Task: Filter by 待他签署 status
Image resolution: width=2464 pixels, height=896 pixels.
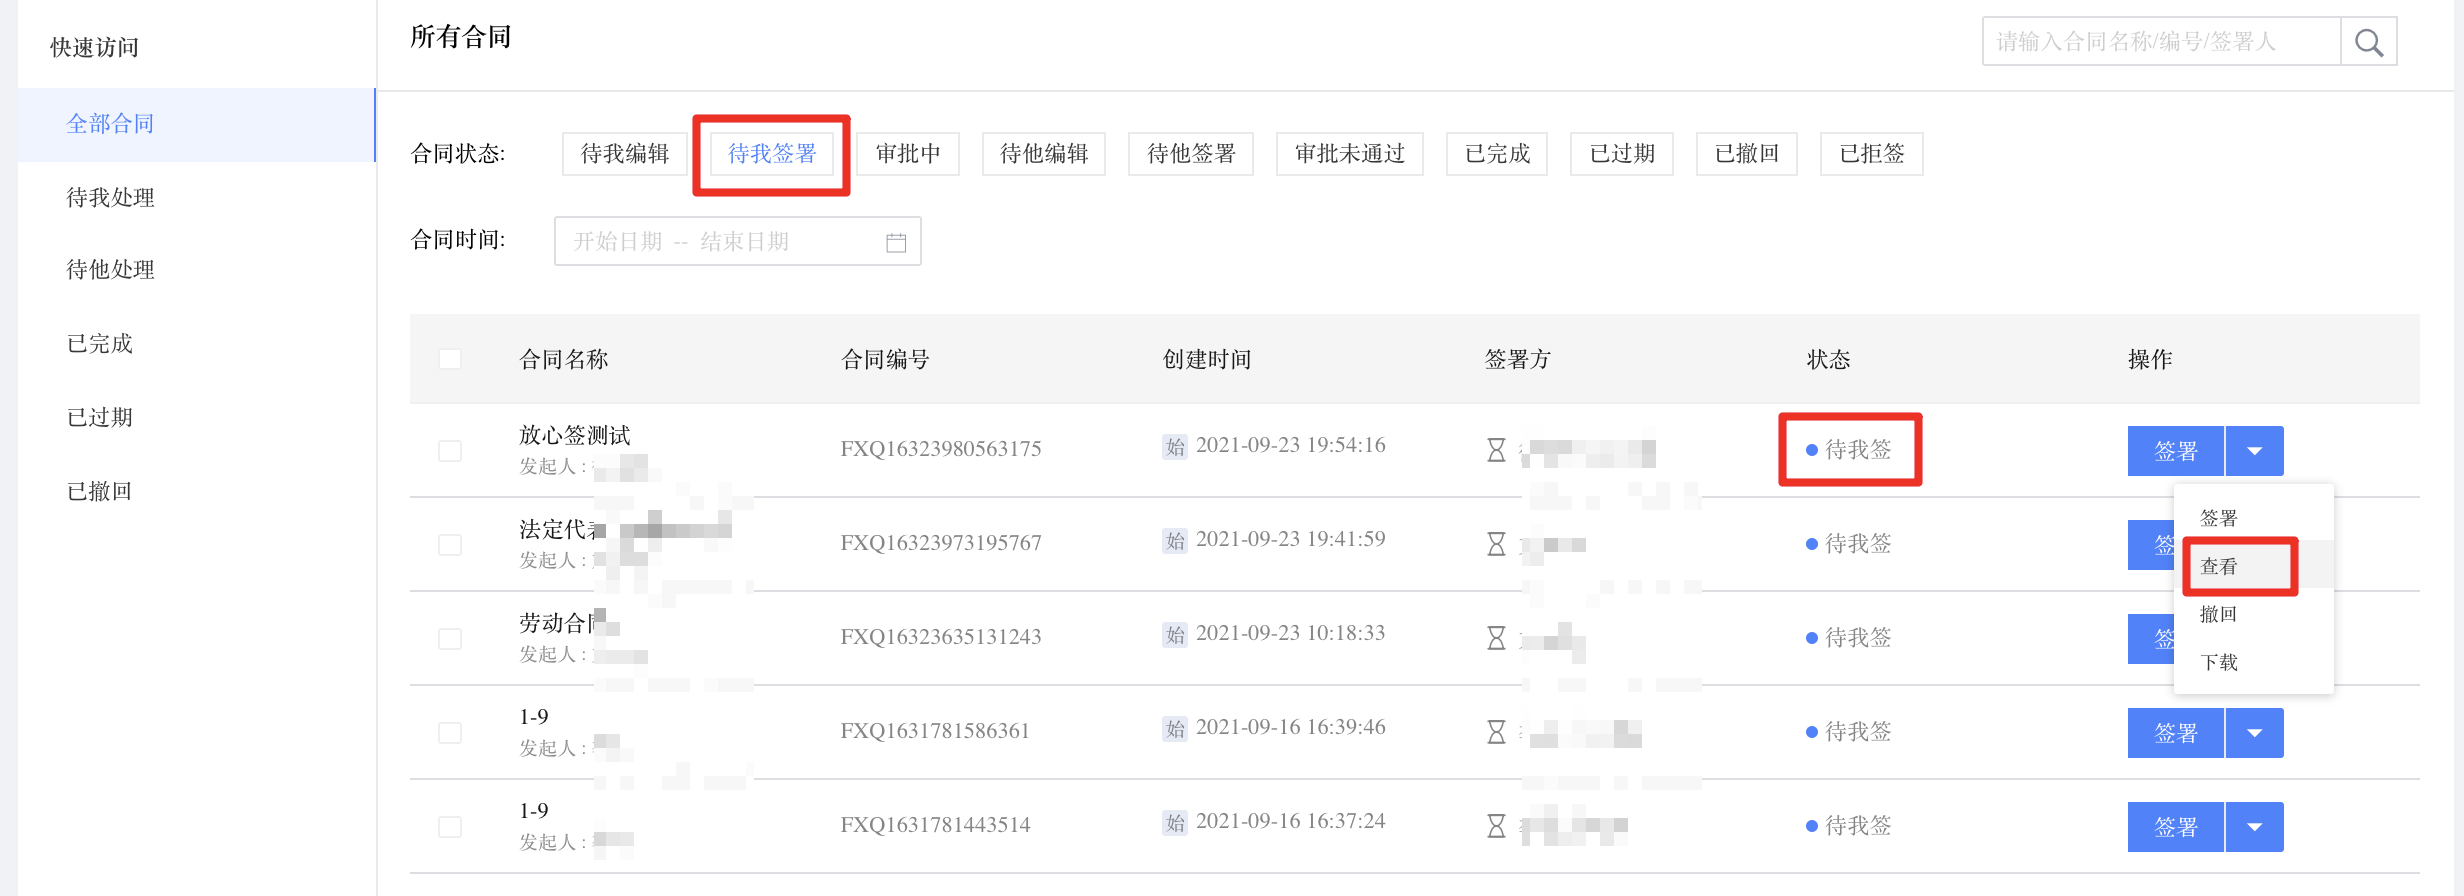Action: coord(1191,154)
